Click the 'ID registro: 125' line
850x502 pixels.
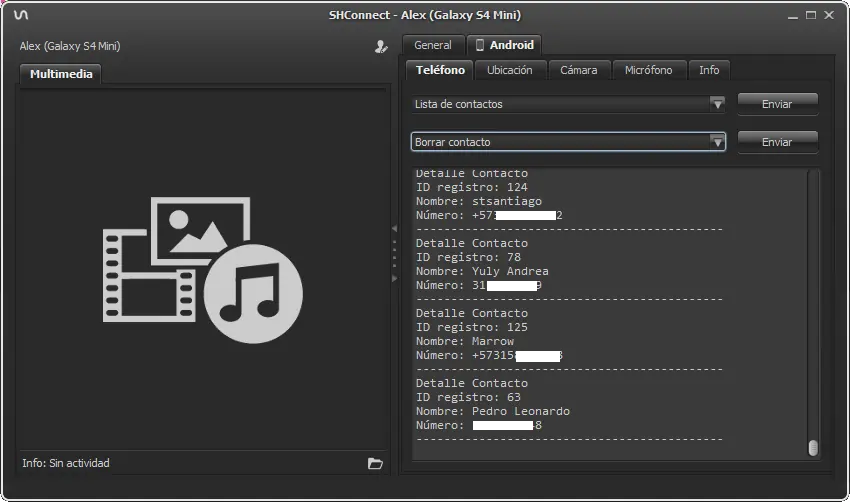pyautogui.click(x=472, y=327)
